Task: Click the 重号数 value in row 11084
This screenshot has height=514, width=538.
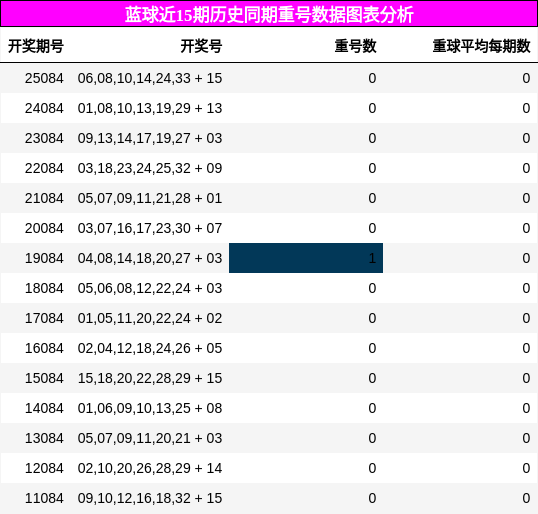Action: coord(372,498)
